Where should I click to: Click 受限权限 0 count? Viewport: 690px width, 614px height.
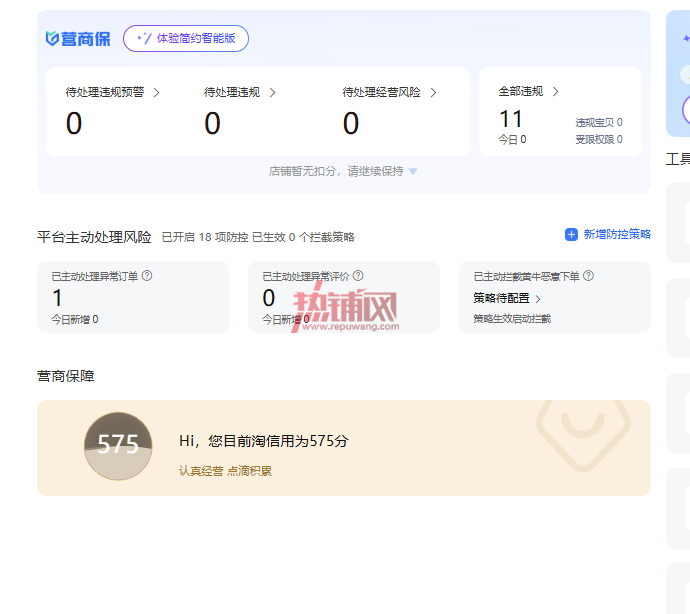click(598, 140)
